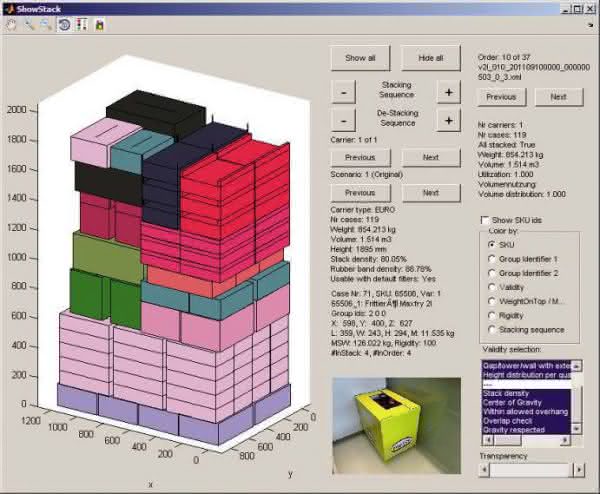Viewport: 600px width, 494px height.
Task: Select the Rigidity color-by radio button
Action: (492, 316)
